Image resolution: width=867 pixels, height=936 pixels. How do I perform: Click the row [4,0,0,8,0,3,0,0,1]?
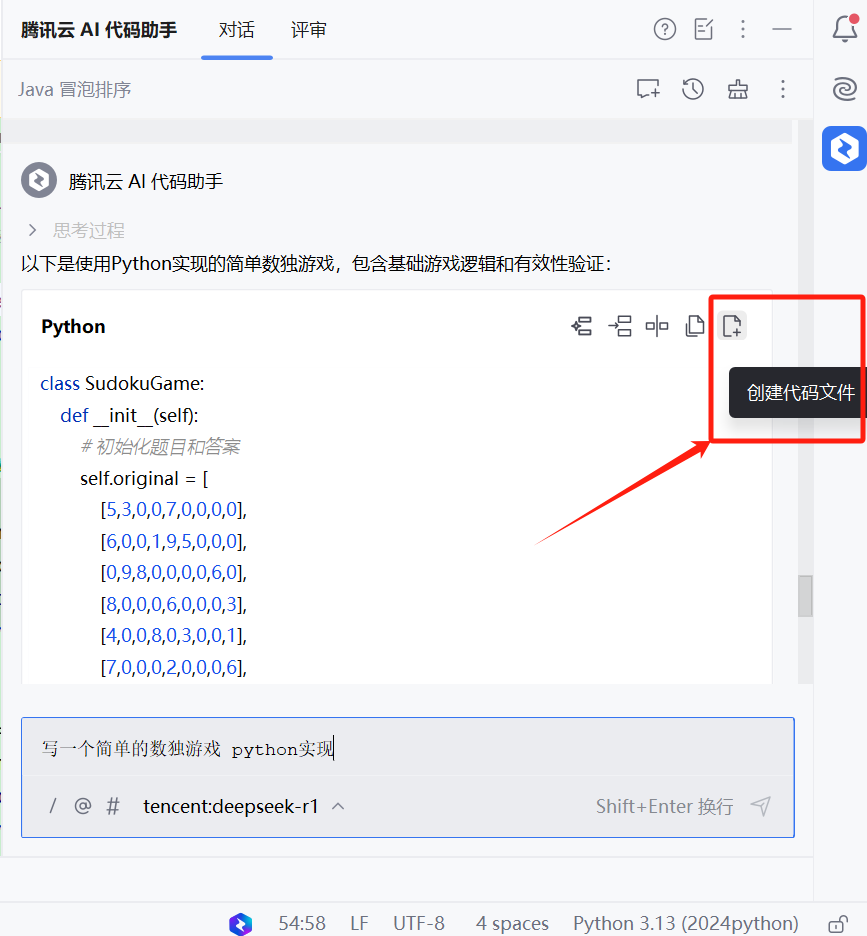coord(173,635)
